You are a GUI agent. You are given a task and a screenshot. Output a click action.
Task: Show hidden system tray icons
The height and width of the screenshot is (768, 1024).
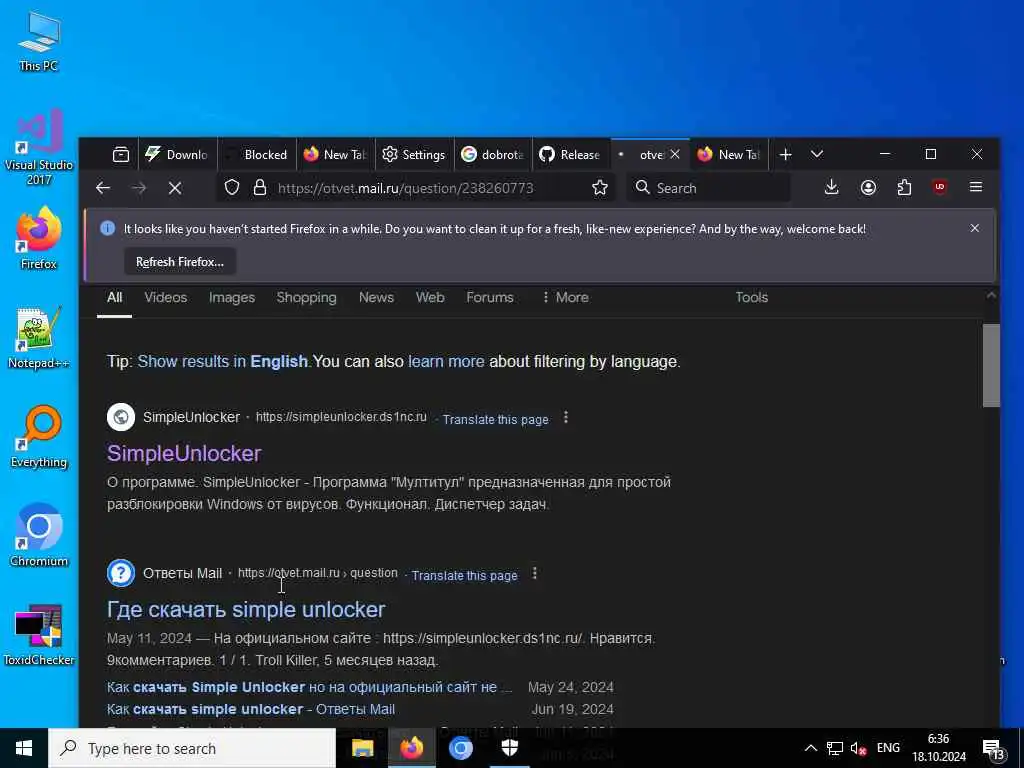pyautogui.click(x=810, y=748)
